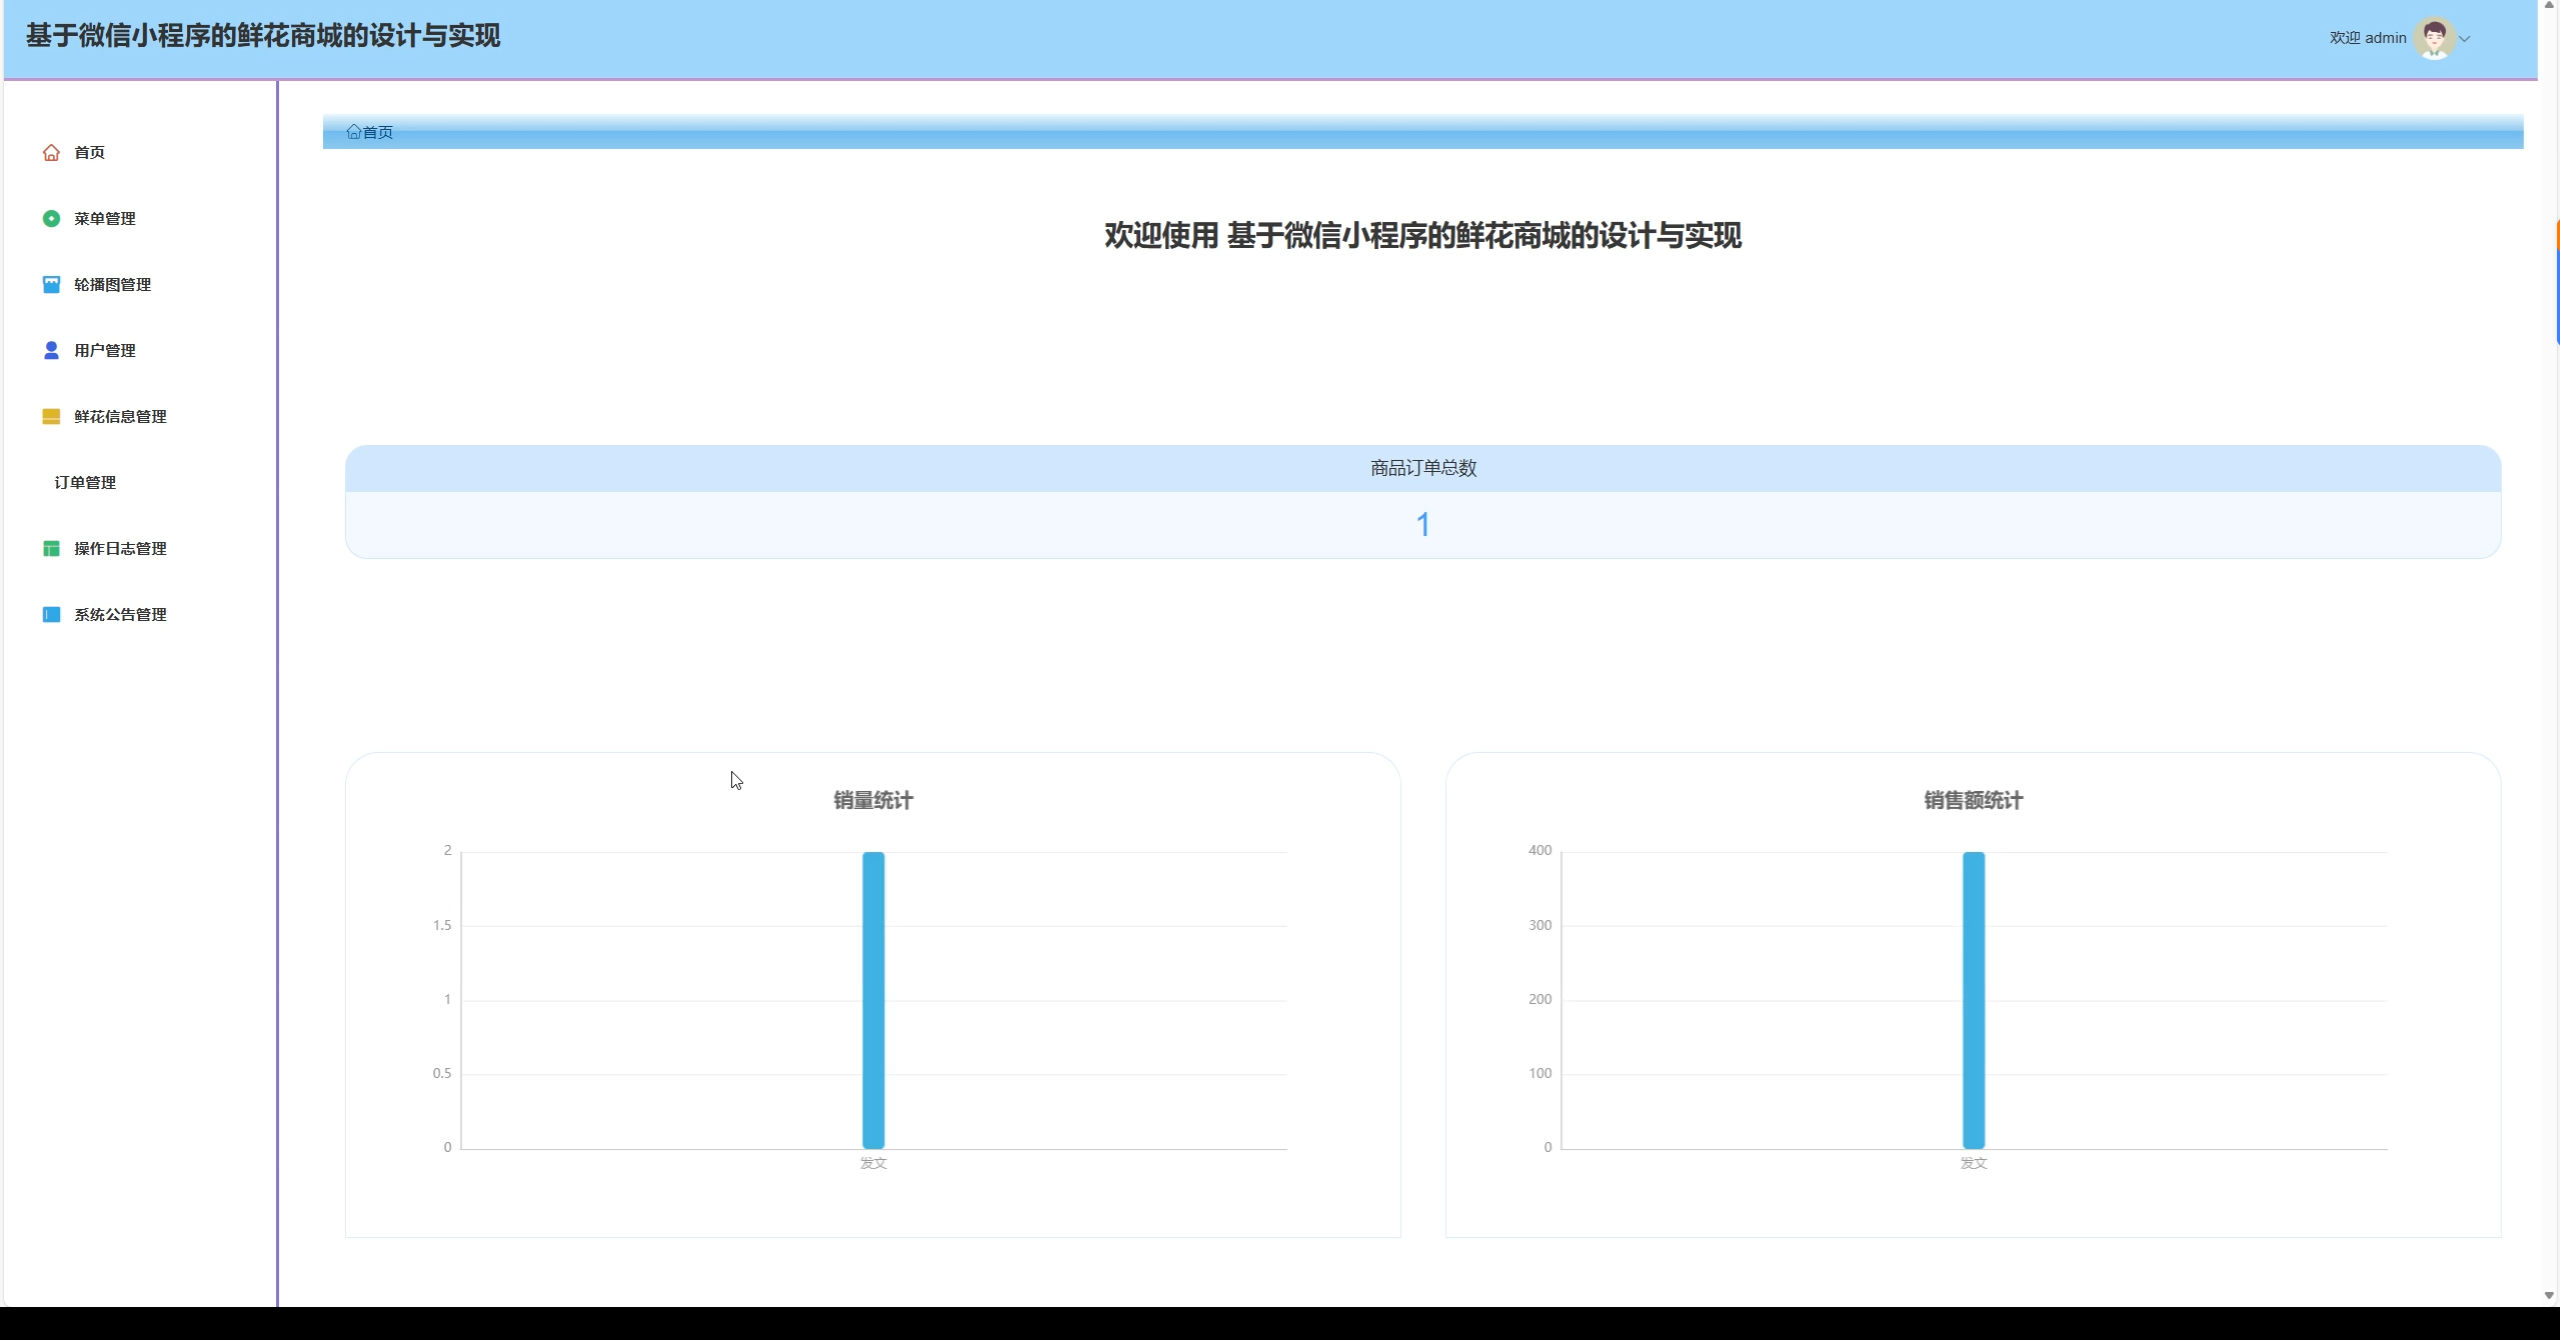
Task: Click the home icon in sidebar
Action: [51, 152]
